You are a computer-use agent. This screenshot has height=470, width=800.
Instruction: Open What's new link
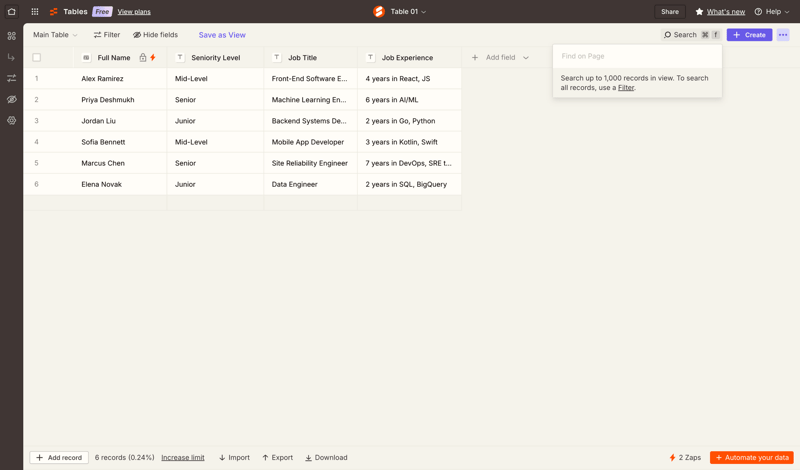pyautogui.click(x=726, y=11)
